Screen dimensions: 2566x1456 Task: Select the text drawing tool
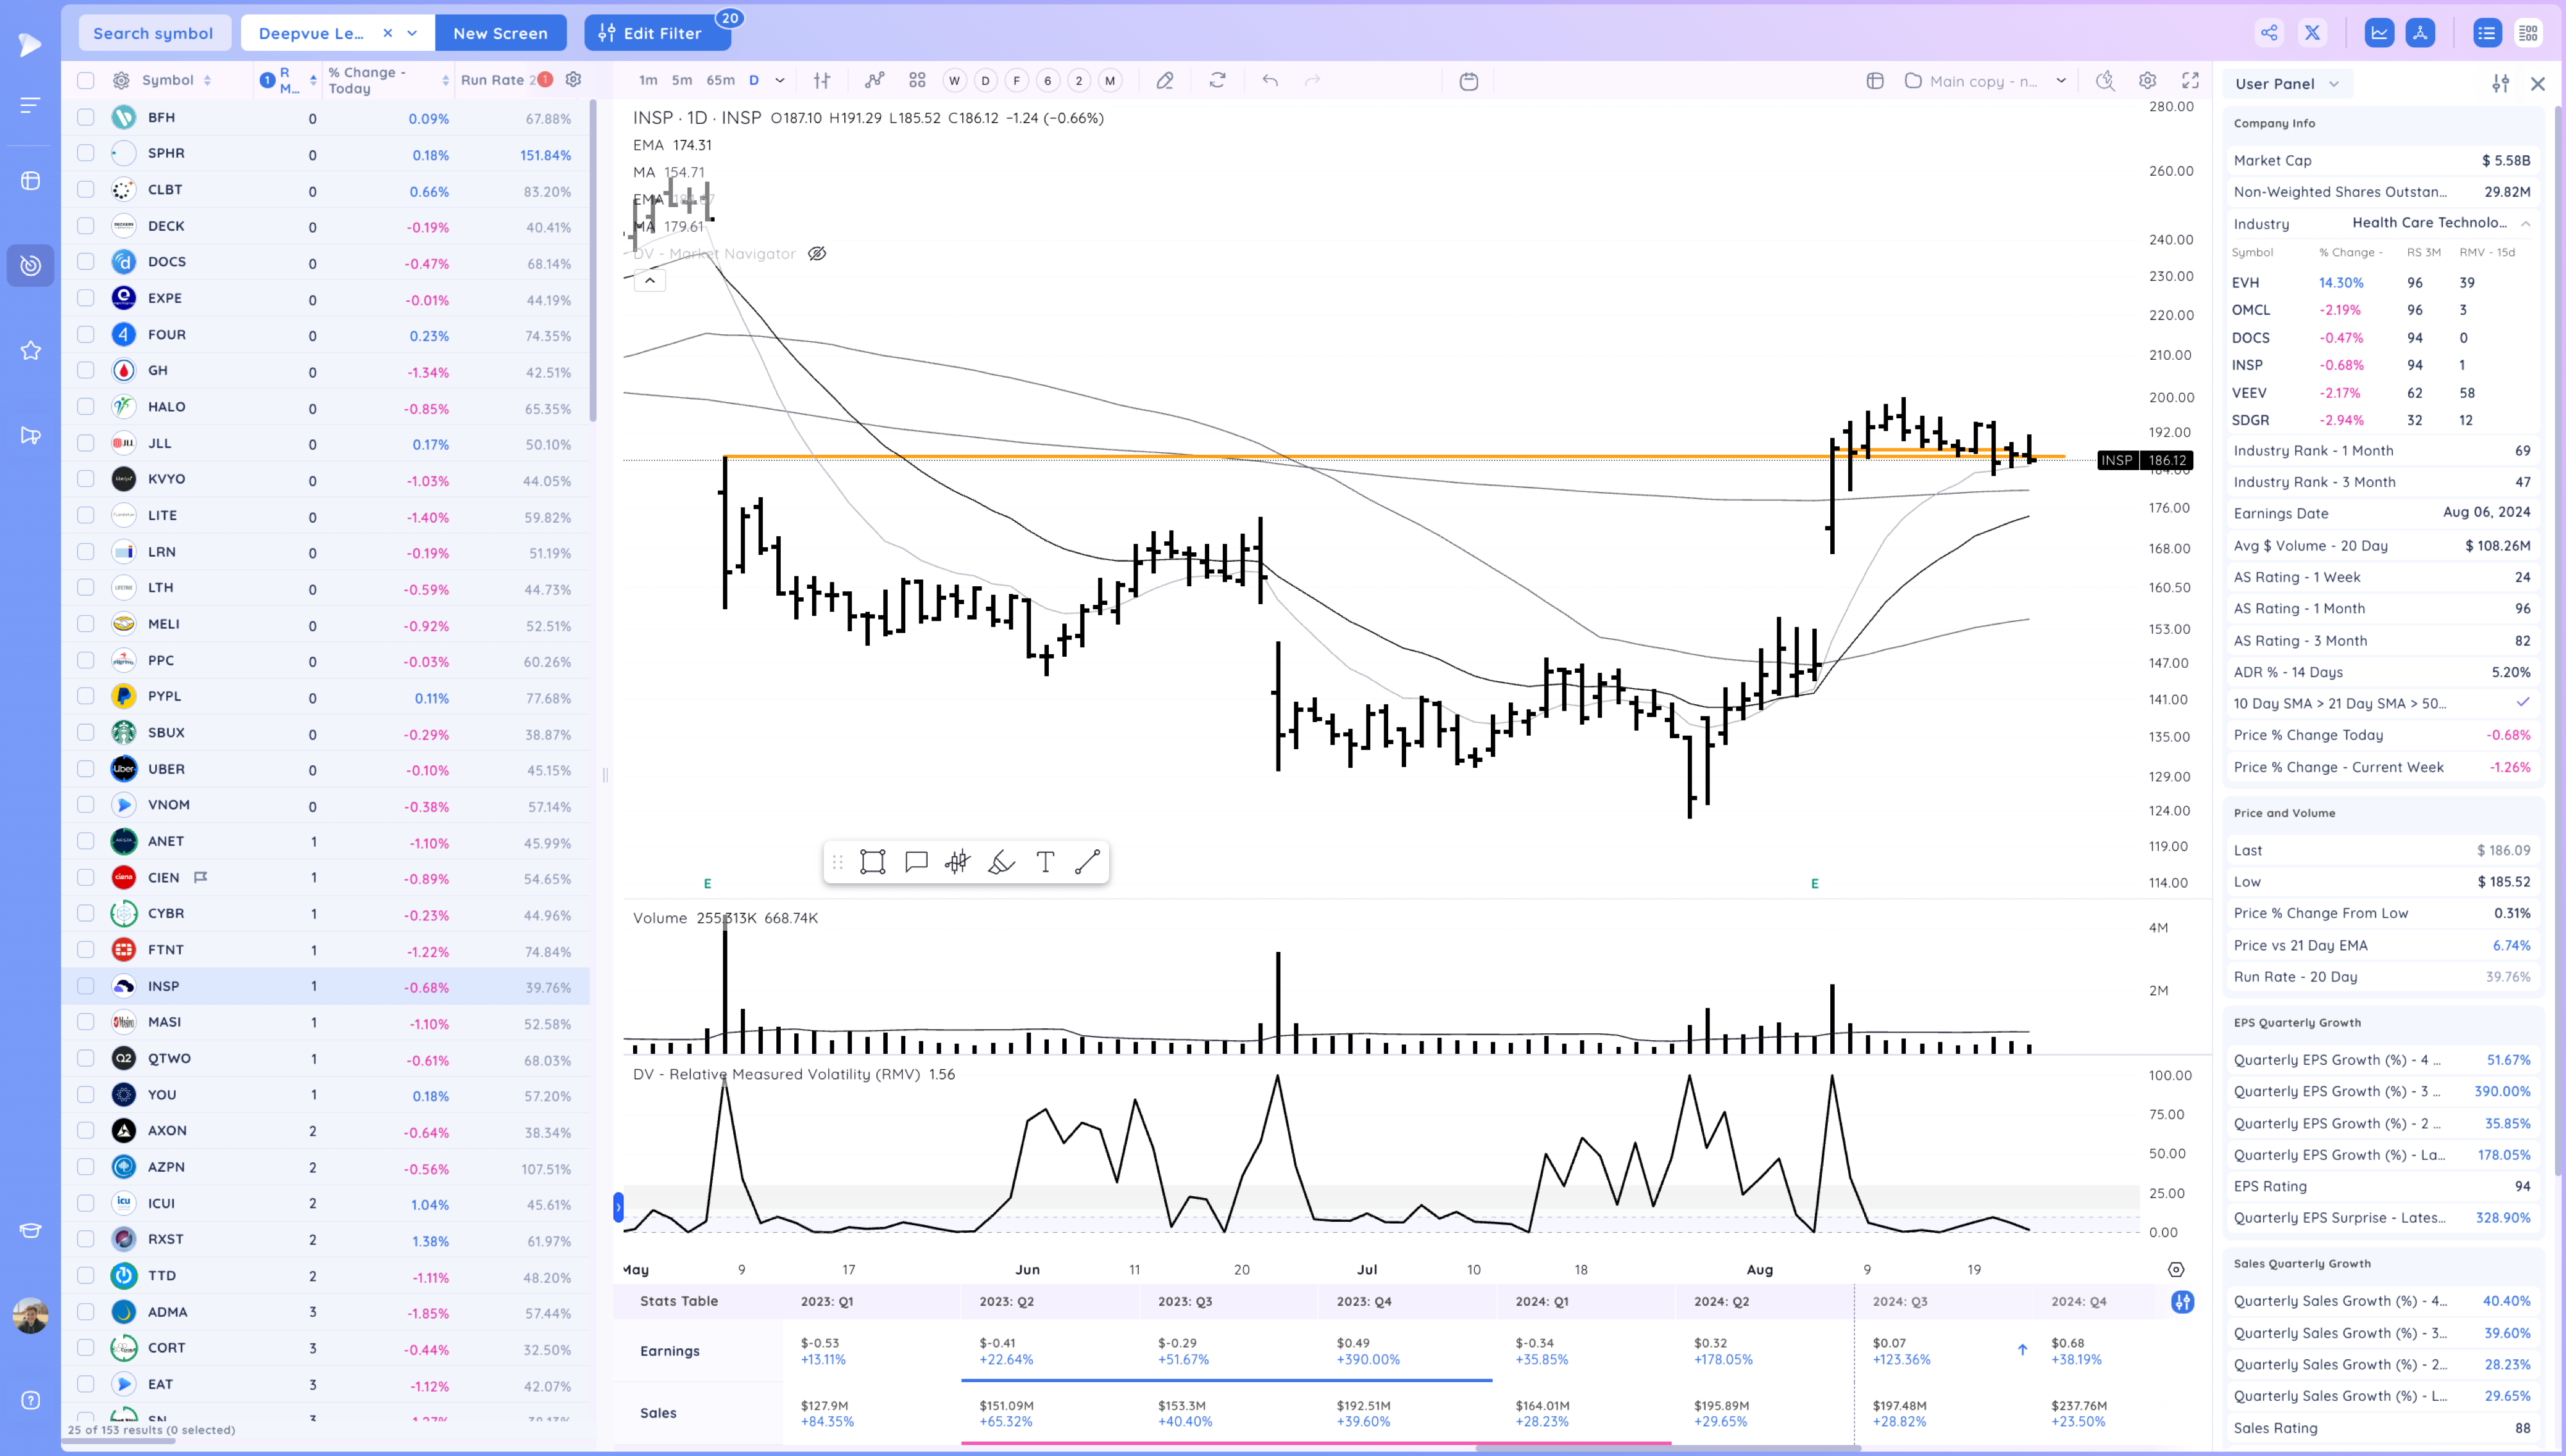1045,862
